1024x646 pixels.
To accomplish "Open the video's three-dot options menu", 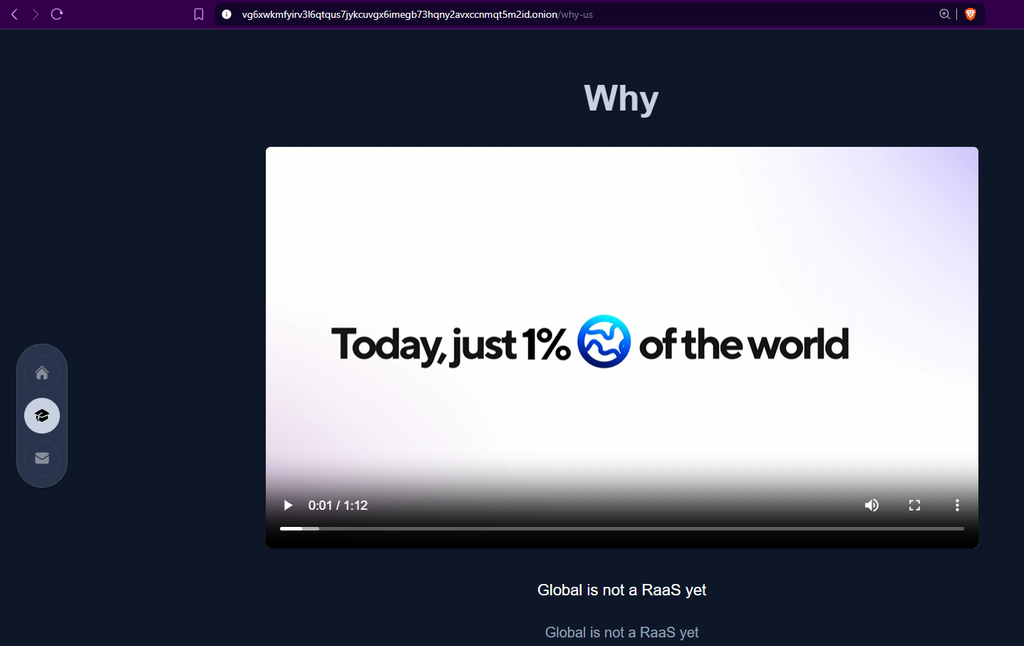I will point(956,505).
